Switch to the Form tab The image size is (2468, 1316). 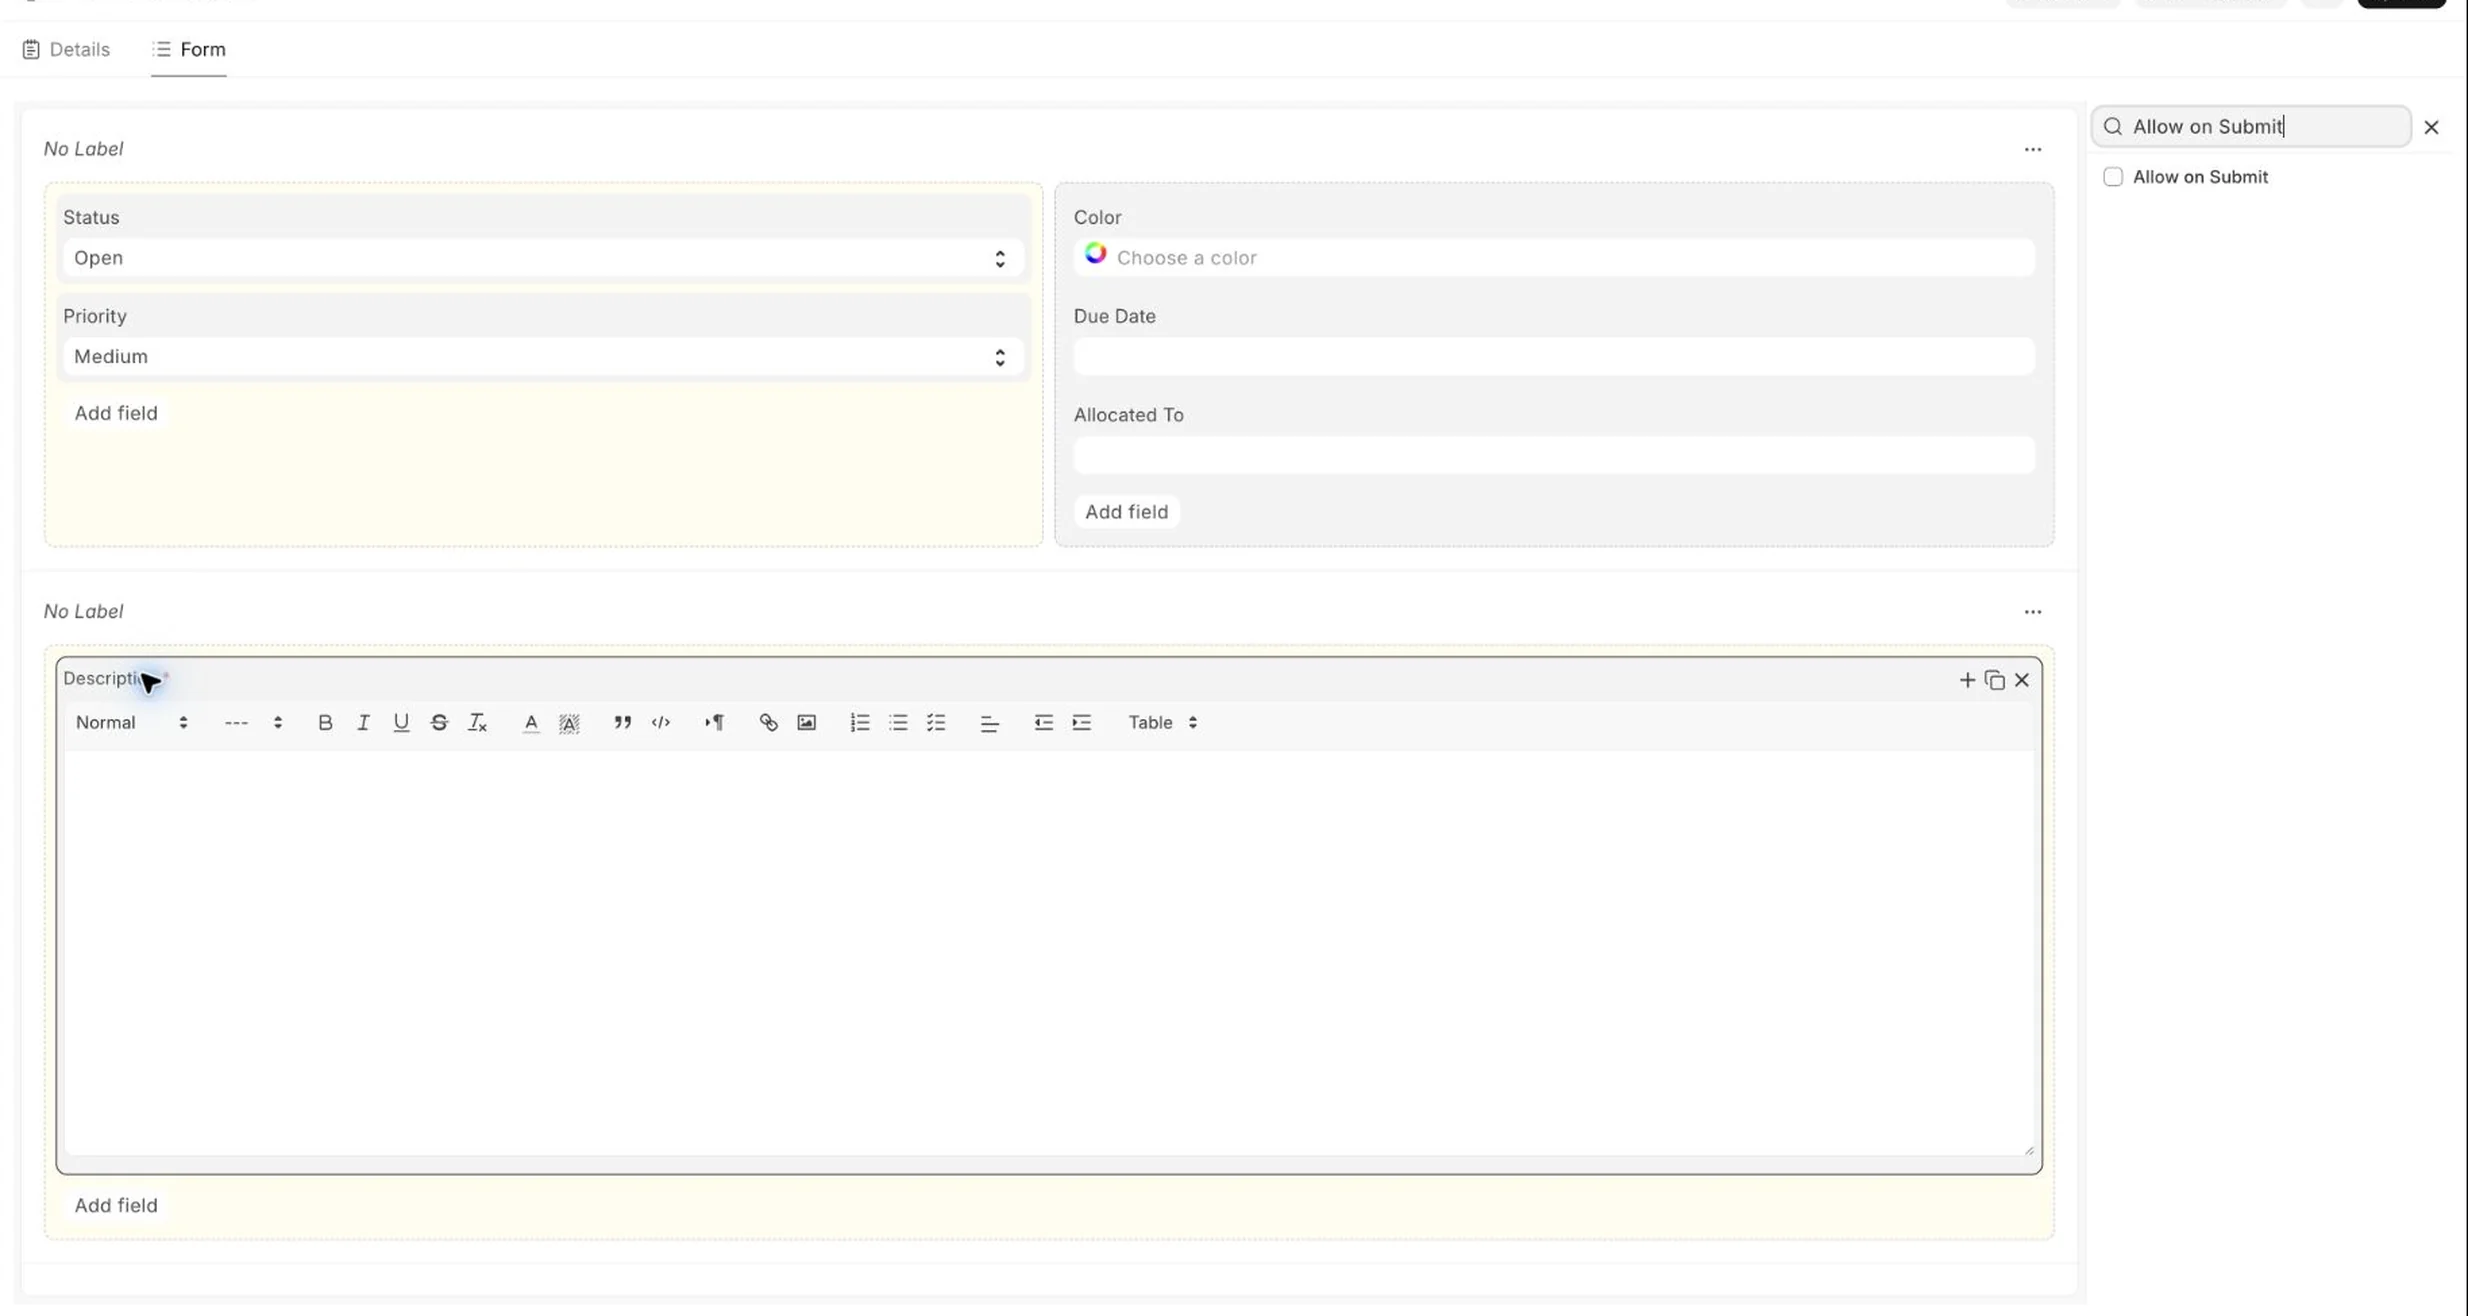pyautogui.click(x=189, y=49)
